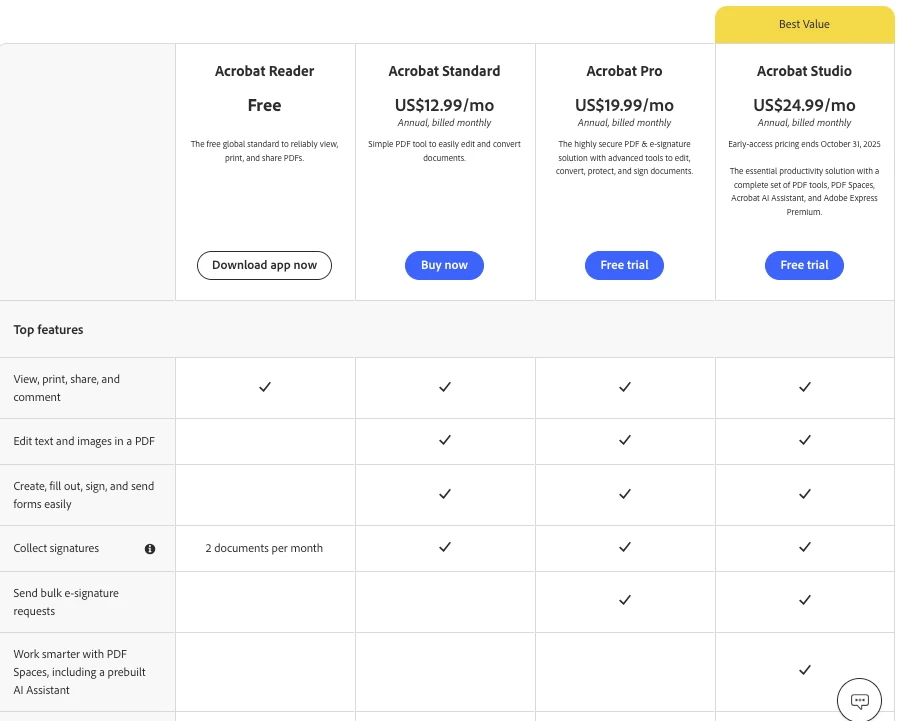This screenshot has height=721, width=904.
Task: Start the Acrobat Studio Free trial
Action: click(804, 265)
